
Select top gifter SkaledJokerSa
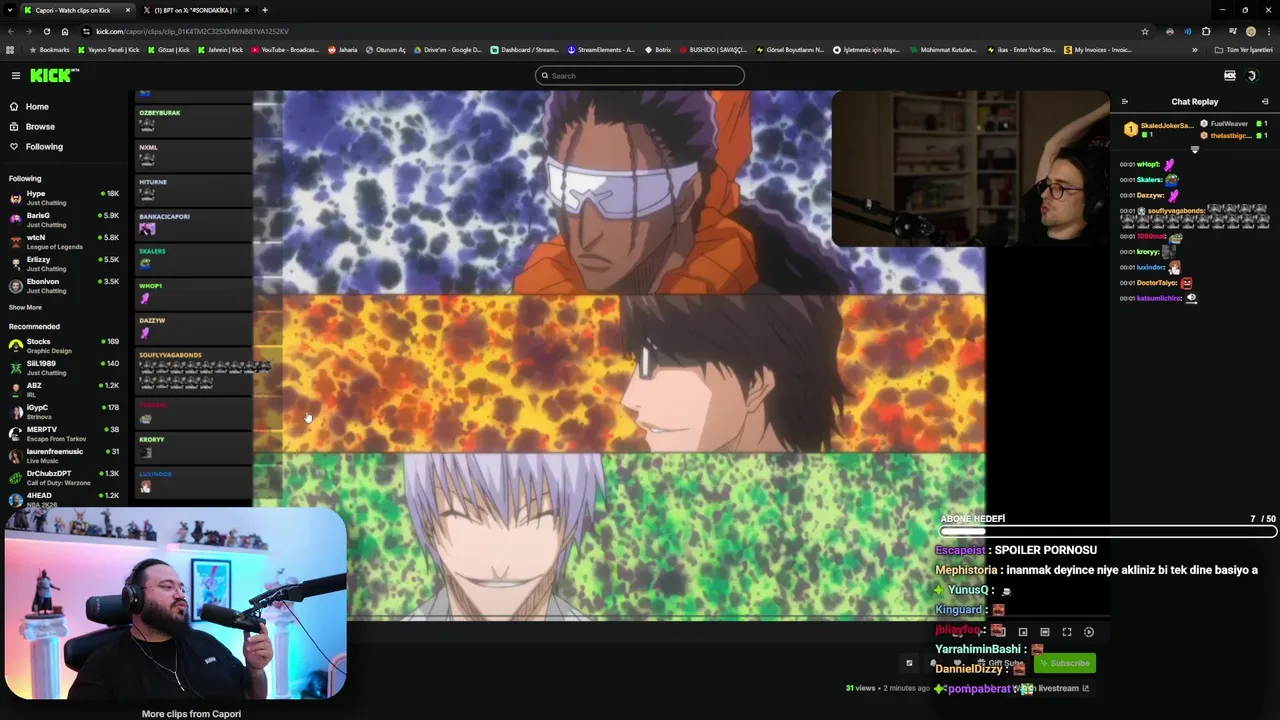pos(1158,129)
